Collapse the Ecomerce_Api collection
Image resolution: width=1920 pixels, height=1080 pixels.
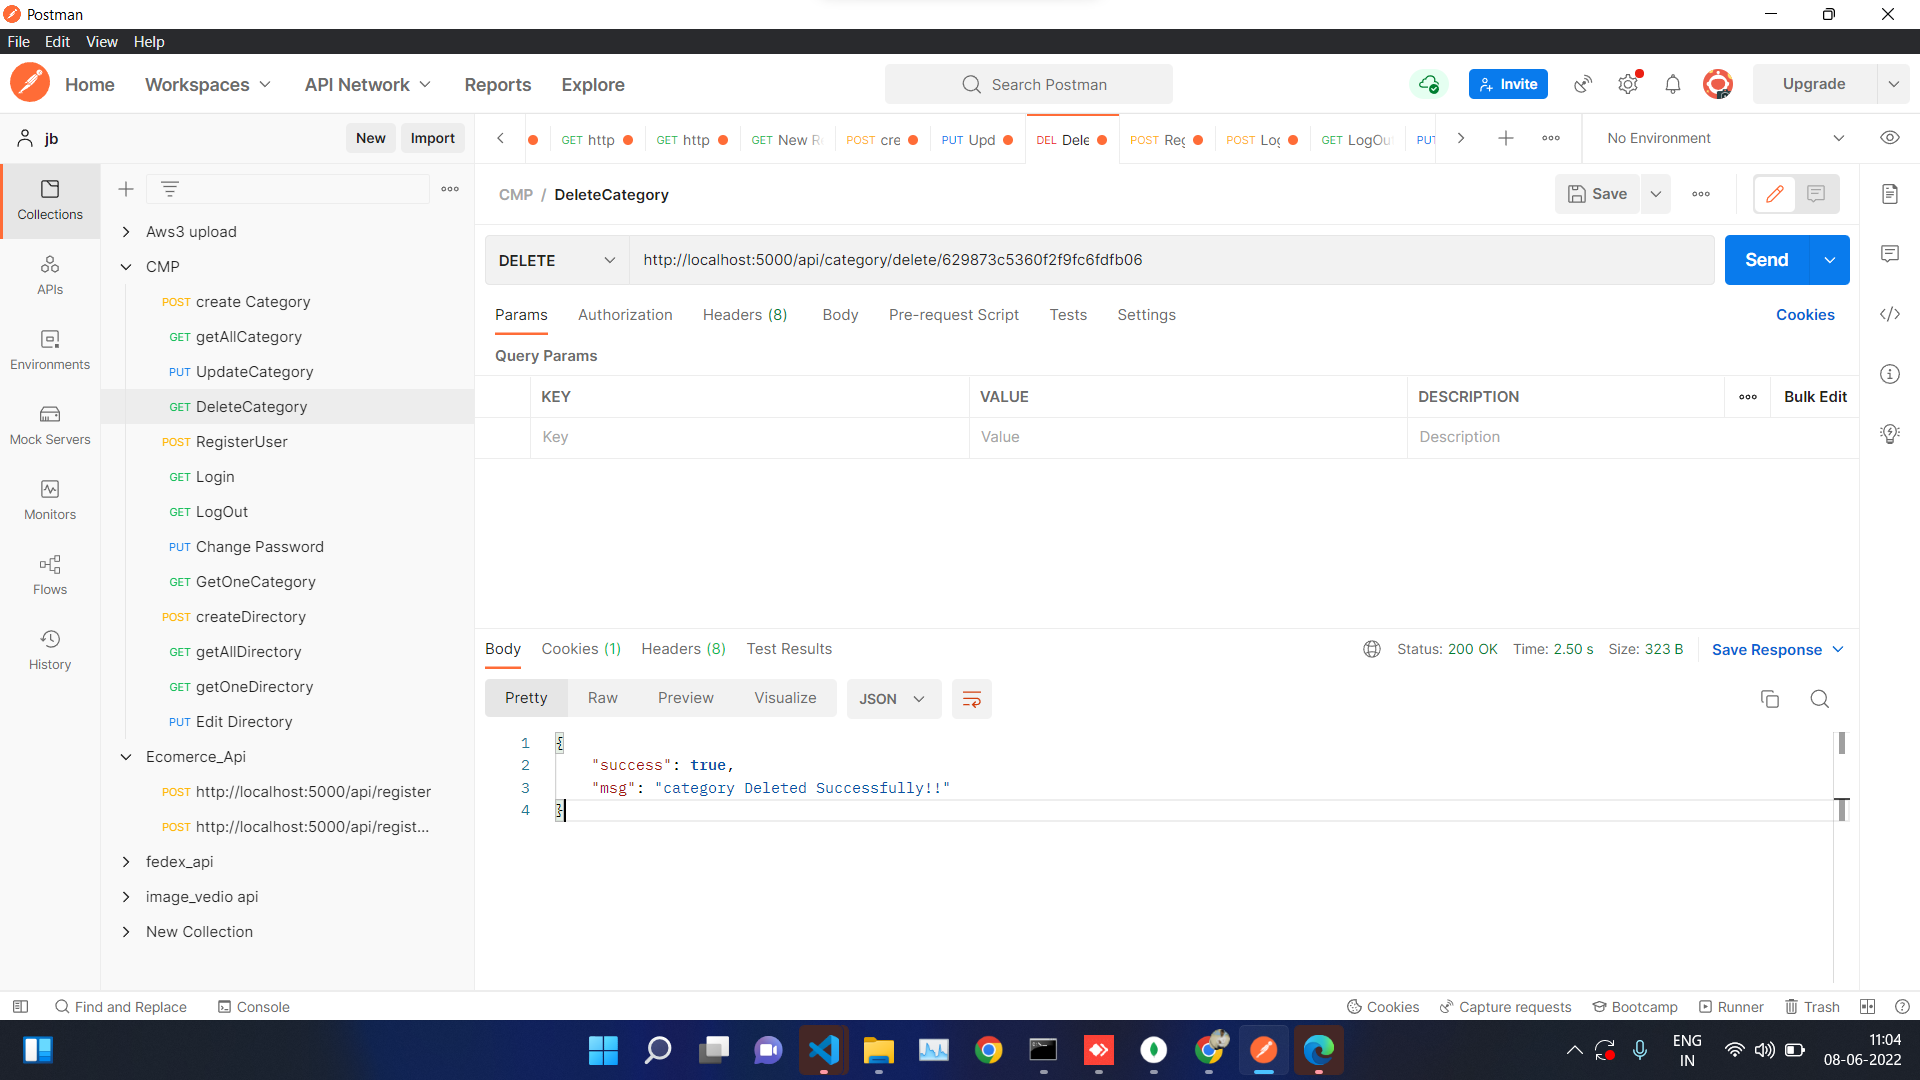tap(126, 757)
